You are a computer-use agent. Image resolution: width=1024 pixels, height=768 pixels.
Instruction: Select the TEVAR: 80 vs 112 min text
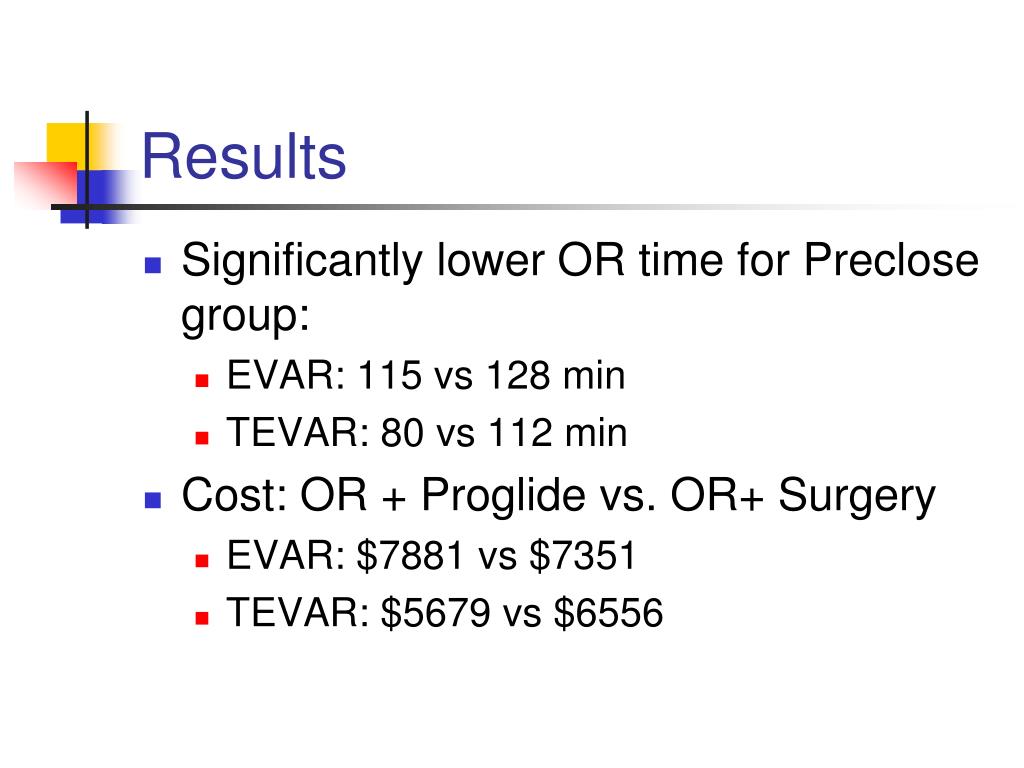click(x=427, y=432)
